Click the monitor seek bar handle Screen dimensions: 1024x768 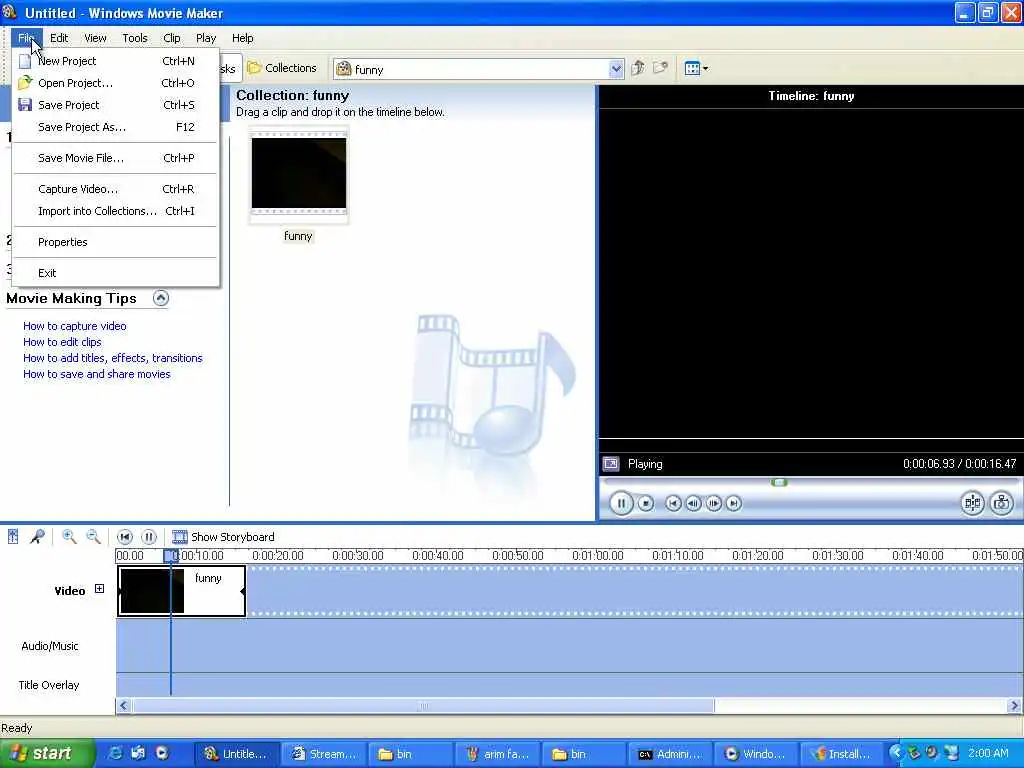tap(779, 483)
